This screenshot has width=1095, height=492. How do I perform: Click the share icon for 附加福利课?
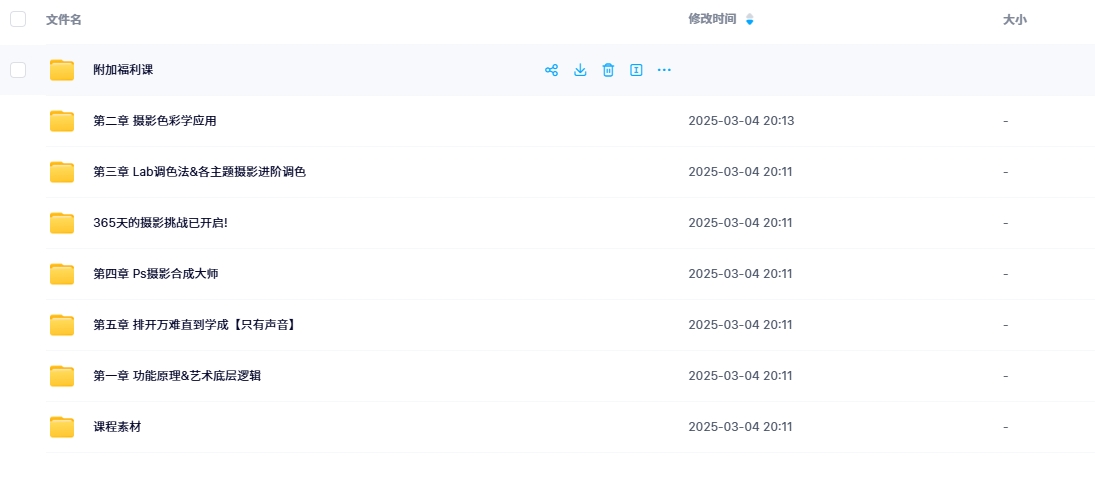[551, 70]
